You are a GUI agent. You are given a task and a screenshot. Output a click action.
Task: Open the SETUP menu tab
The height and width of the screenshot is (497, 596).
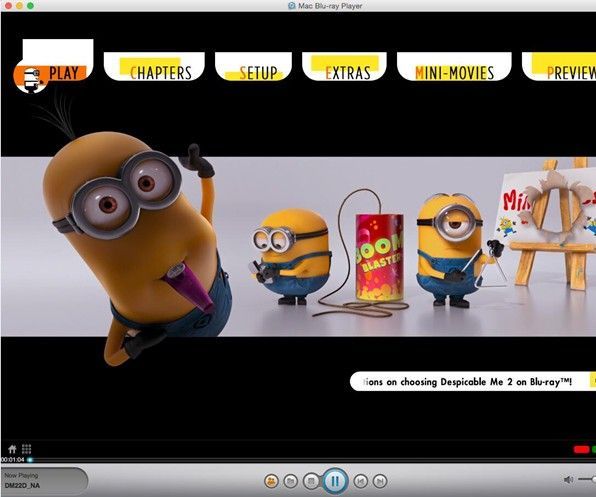point(254,67)
